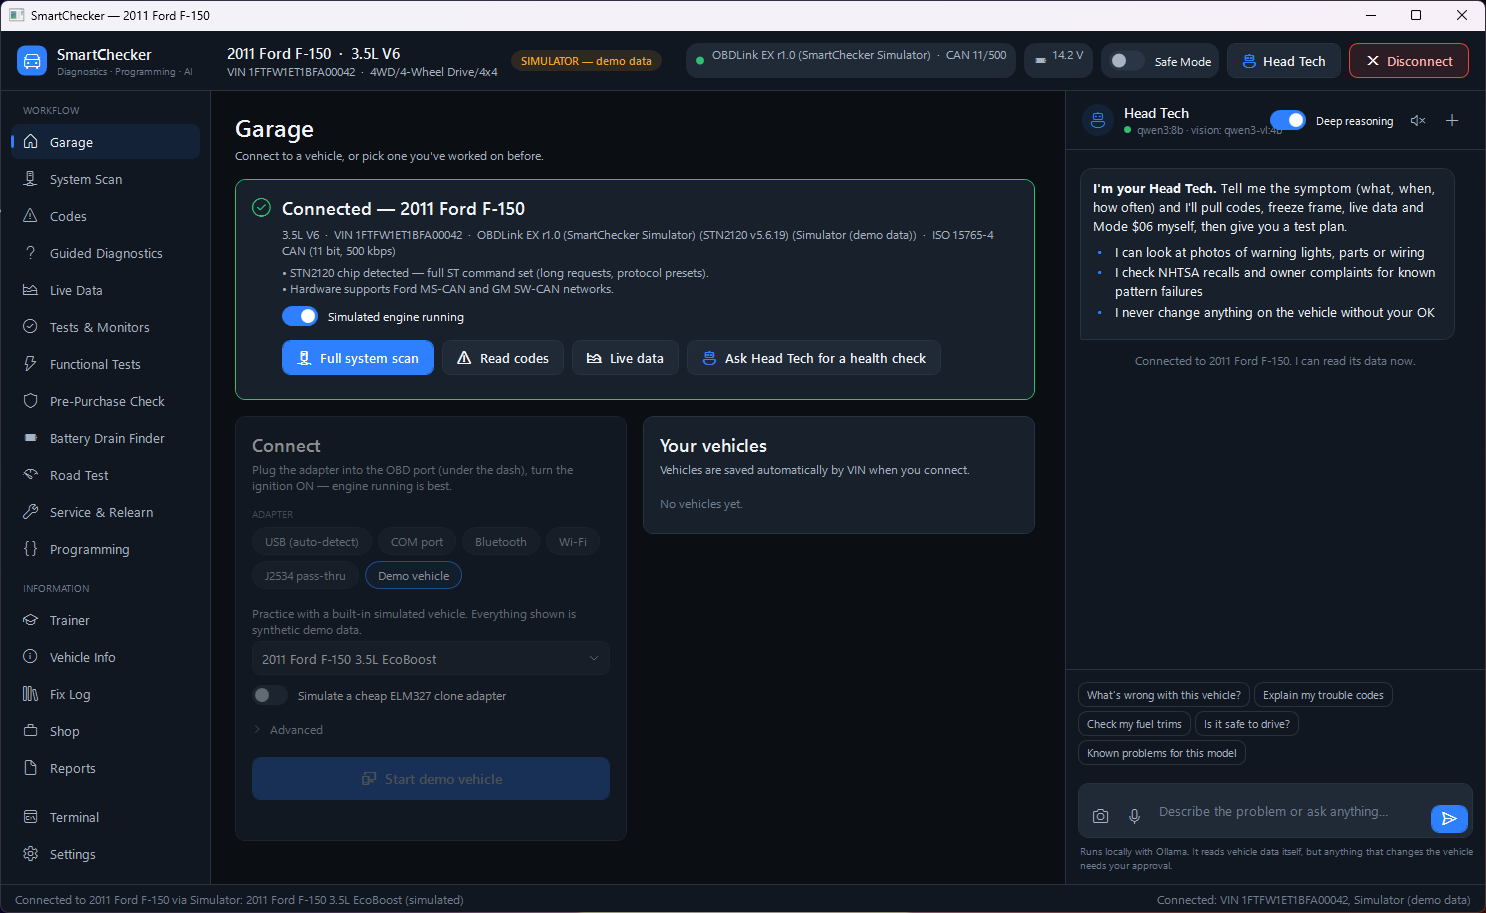This screenshot has height=913, width=1486.
Task: Select the Bluetooth adapter option
Action: tap(500, 542)
